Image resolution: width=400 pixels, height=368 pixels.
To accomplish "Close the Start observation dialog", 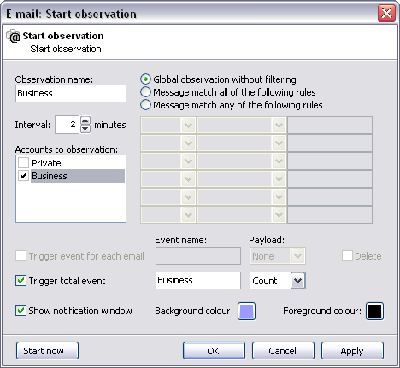I will pyautogui.click(x=386, y=13).
